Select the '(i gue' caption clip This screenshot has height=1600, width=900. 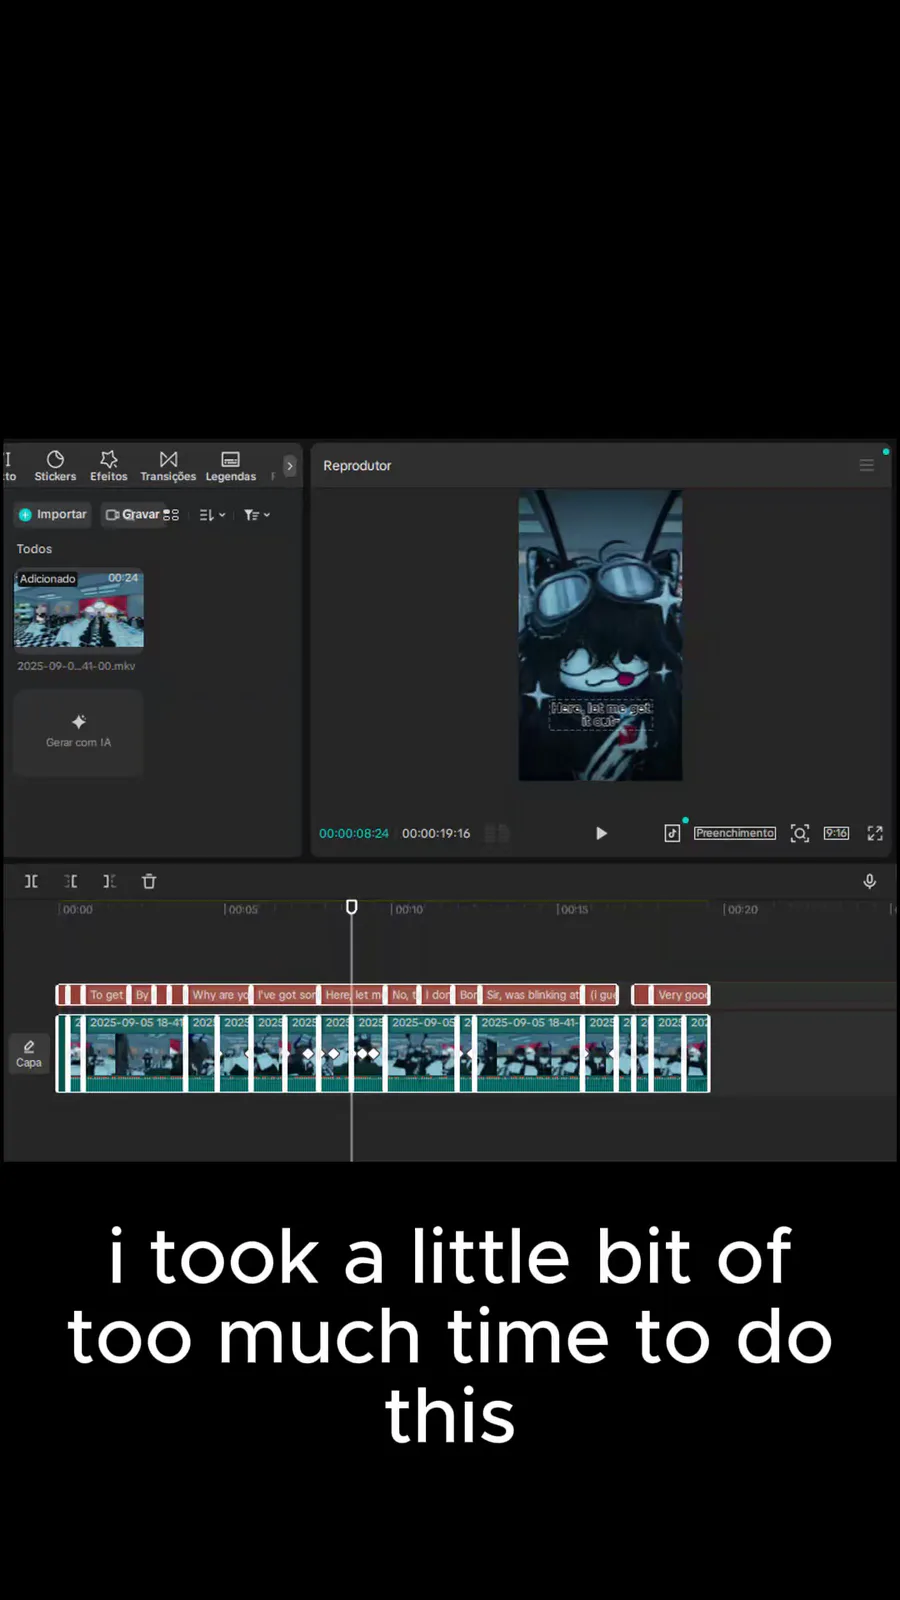[603, 995]
